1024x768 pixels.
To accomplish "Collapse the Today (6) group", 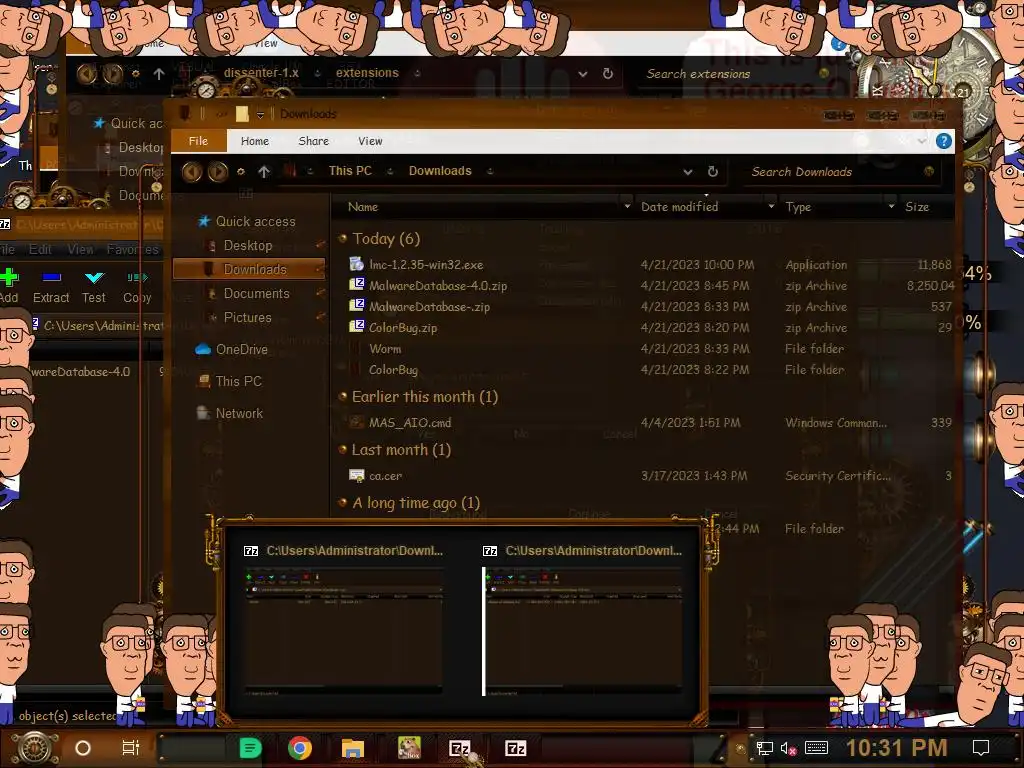I will point(342,239).
